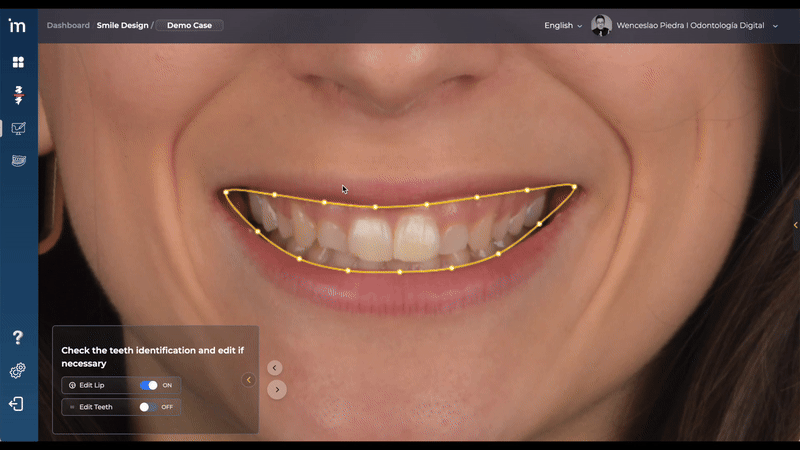This screenshot has height=450, width=800.
Task: Select the Smile Design sidebar icon
Action: click(18, 128)
